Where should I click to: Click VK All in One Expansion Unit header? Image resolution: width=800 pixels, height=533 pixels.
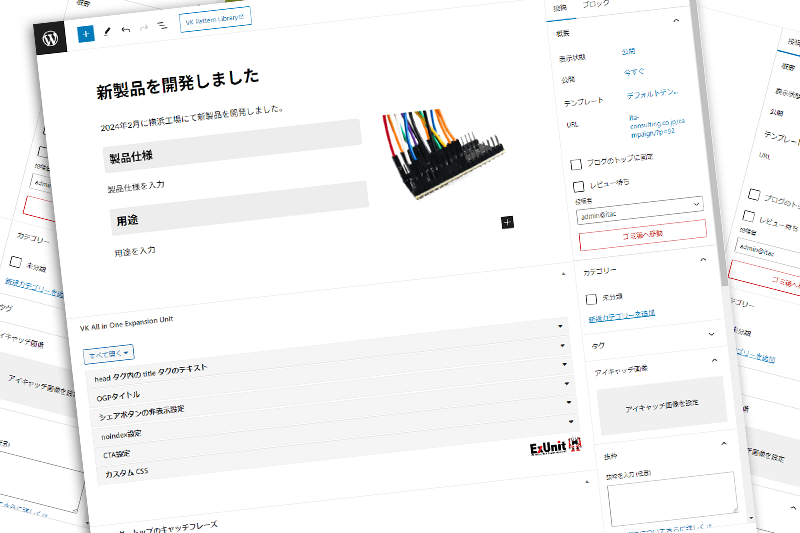(x=127, y=323)
